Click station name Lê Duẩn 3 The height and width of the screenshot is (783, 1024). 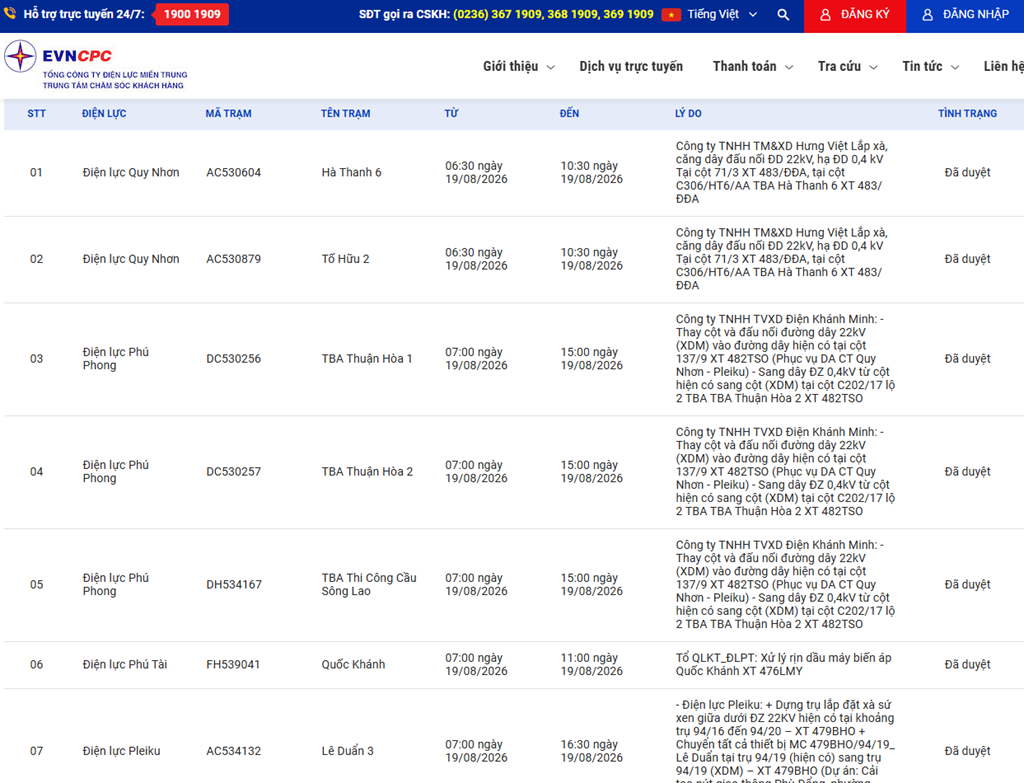pos(347,751)
